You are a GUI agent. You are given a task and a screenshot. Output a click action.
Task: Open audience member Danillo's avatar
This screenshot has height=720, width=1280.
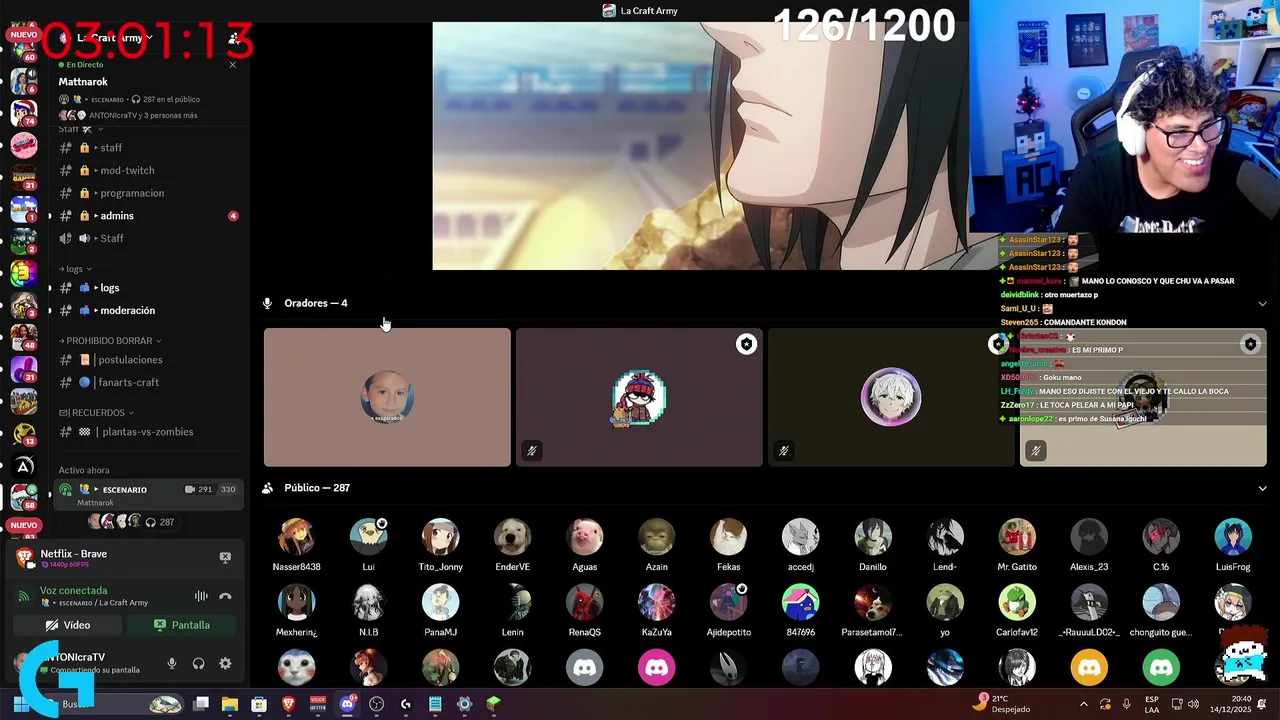(x=872, y=537)
